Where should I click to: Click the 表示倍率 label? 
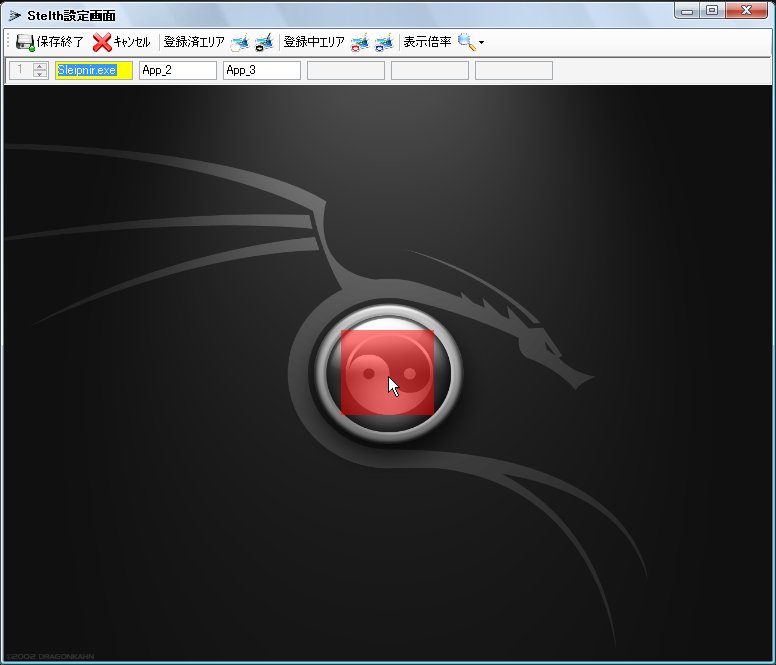pos(427,42)
